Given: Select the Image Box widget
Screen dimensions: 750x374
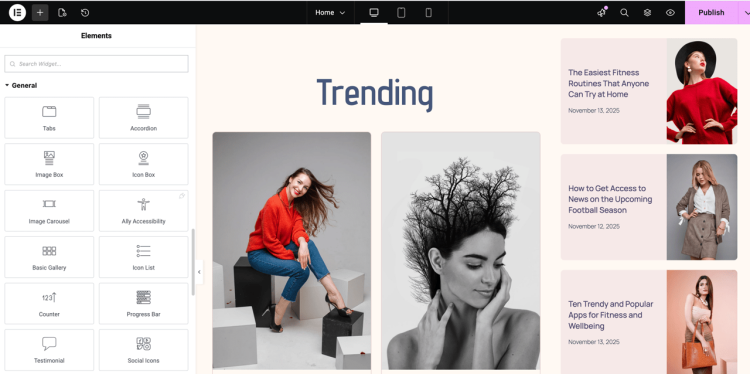Looking at the screenshot, I should 49,164.
